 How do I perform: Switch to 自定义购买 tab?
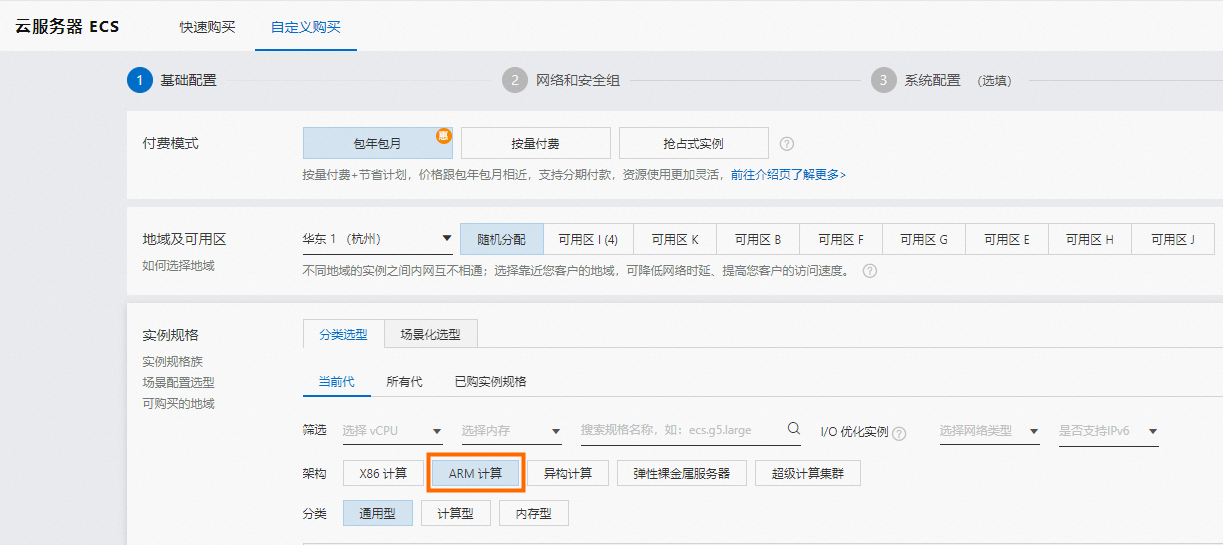tap(305, 27)
